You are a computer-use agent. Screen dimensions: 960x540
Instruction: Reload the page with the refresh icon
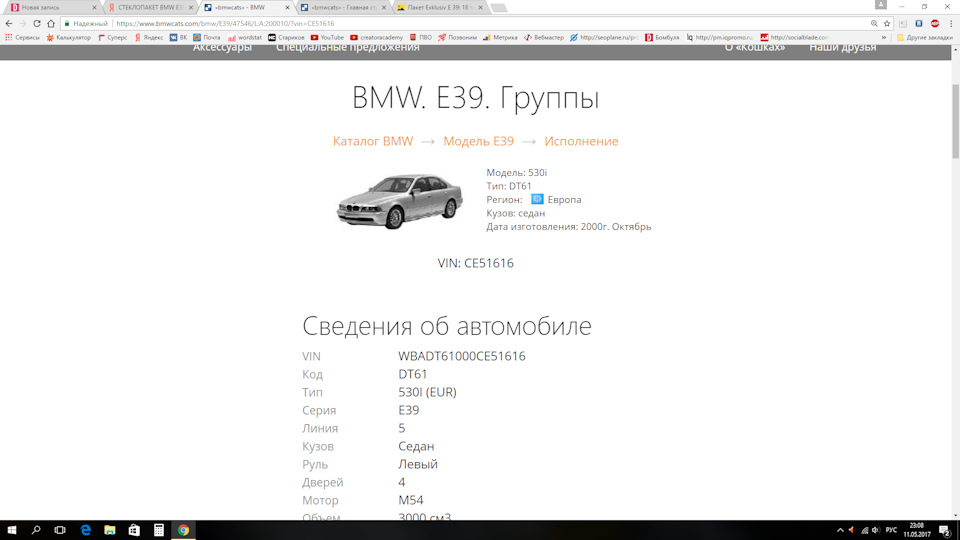(37, 23)
